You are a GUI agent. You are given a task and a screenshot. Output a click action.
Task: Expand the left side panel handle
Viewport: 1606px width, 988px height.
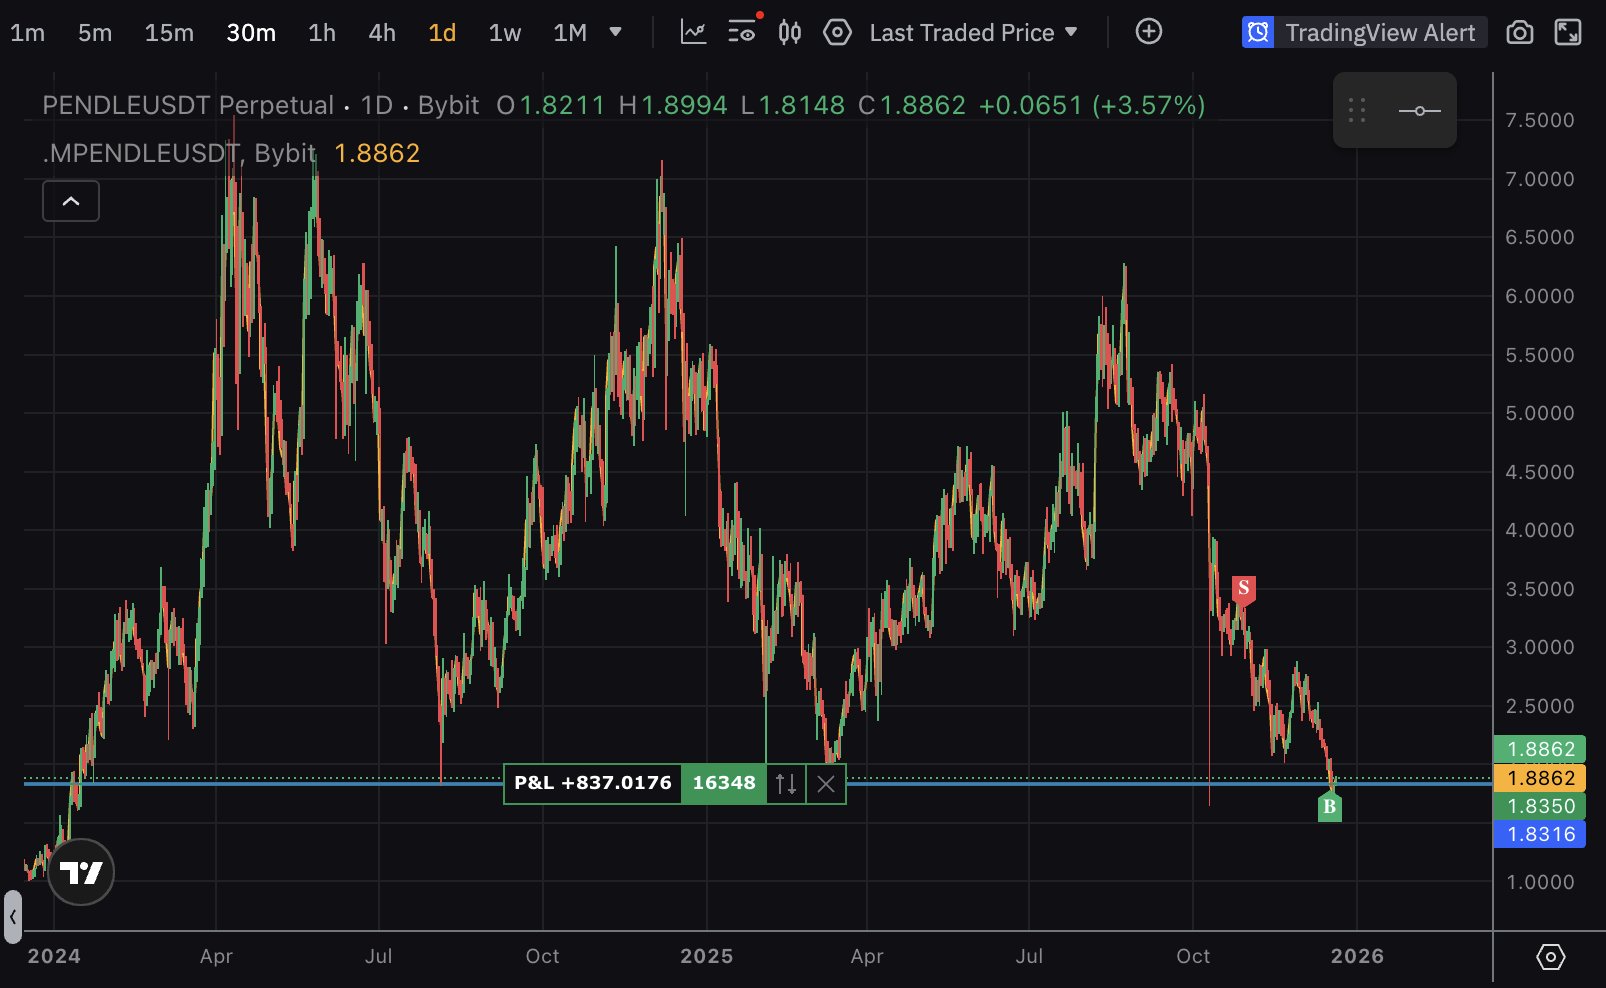click(x=13, y=917)
